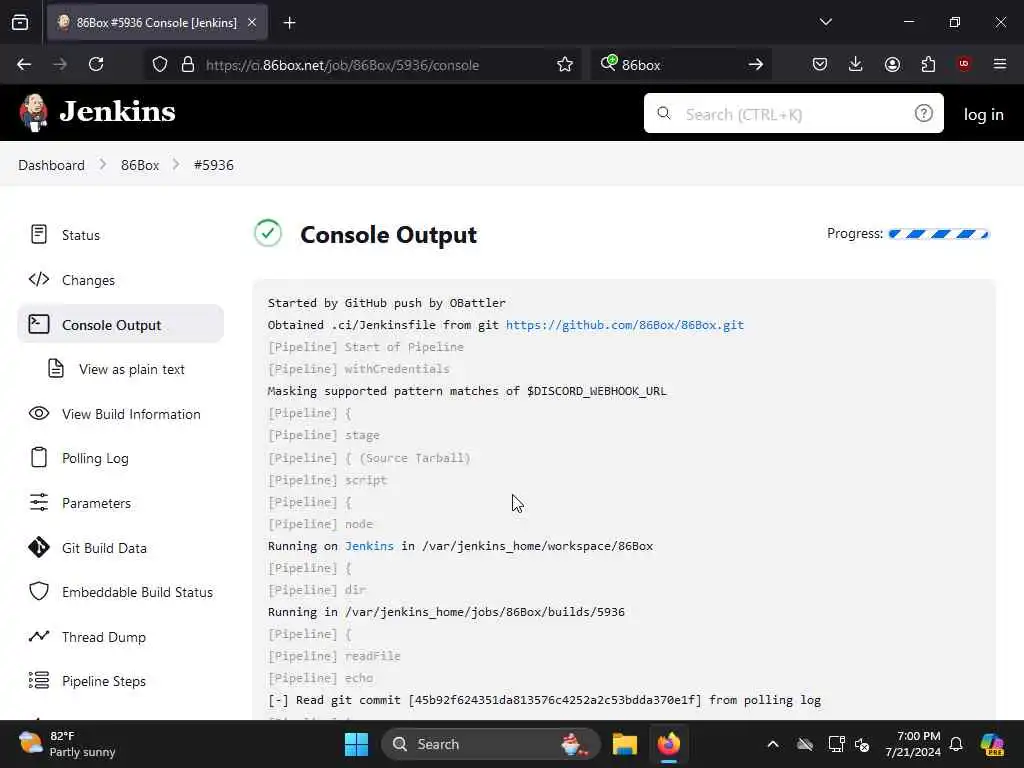Open the Status page icon
This screenshot has width=1024, height=768.
tap(39, 234)
